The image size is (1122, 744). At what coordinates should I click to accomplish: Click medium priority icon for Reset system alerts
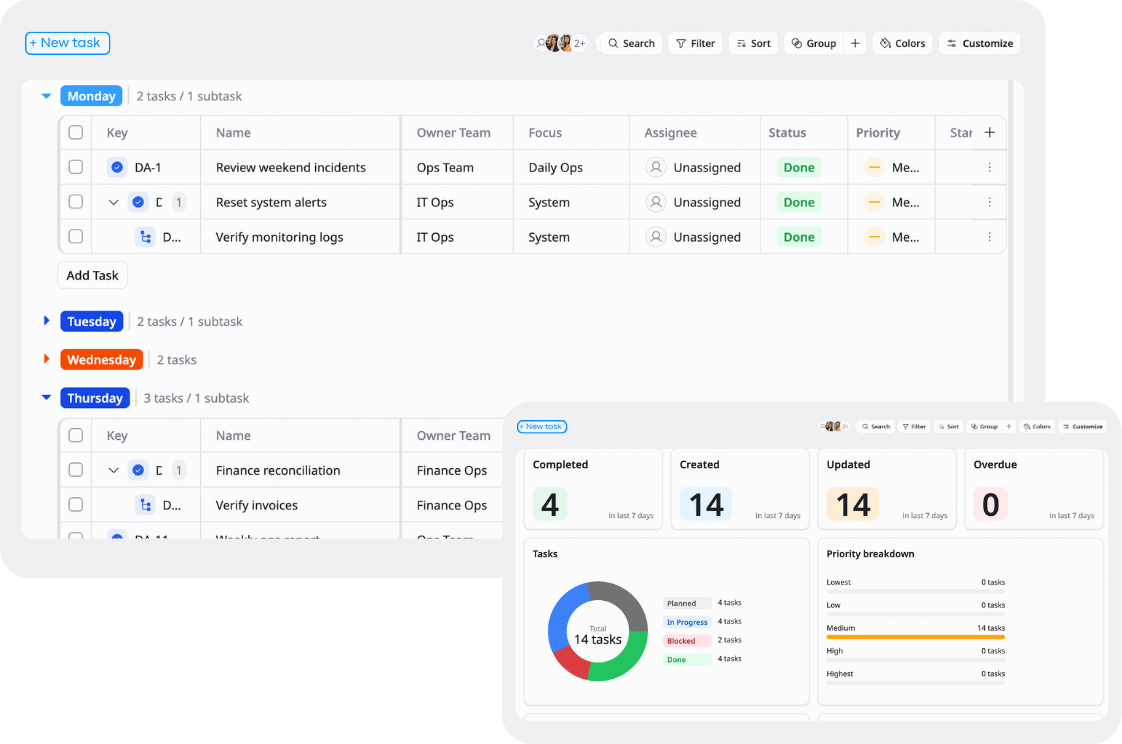point(874,202)
